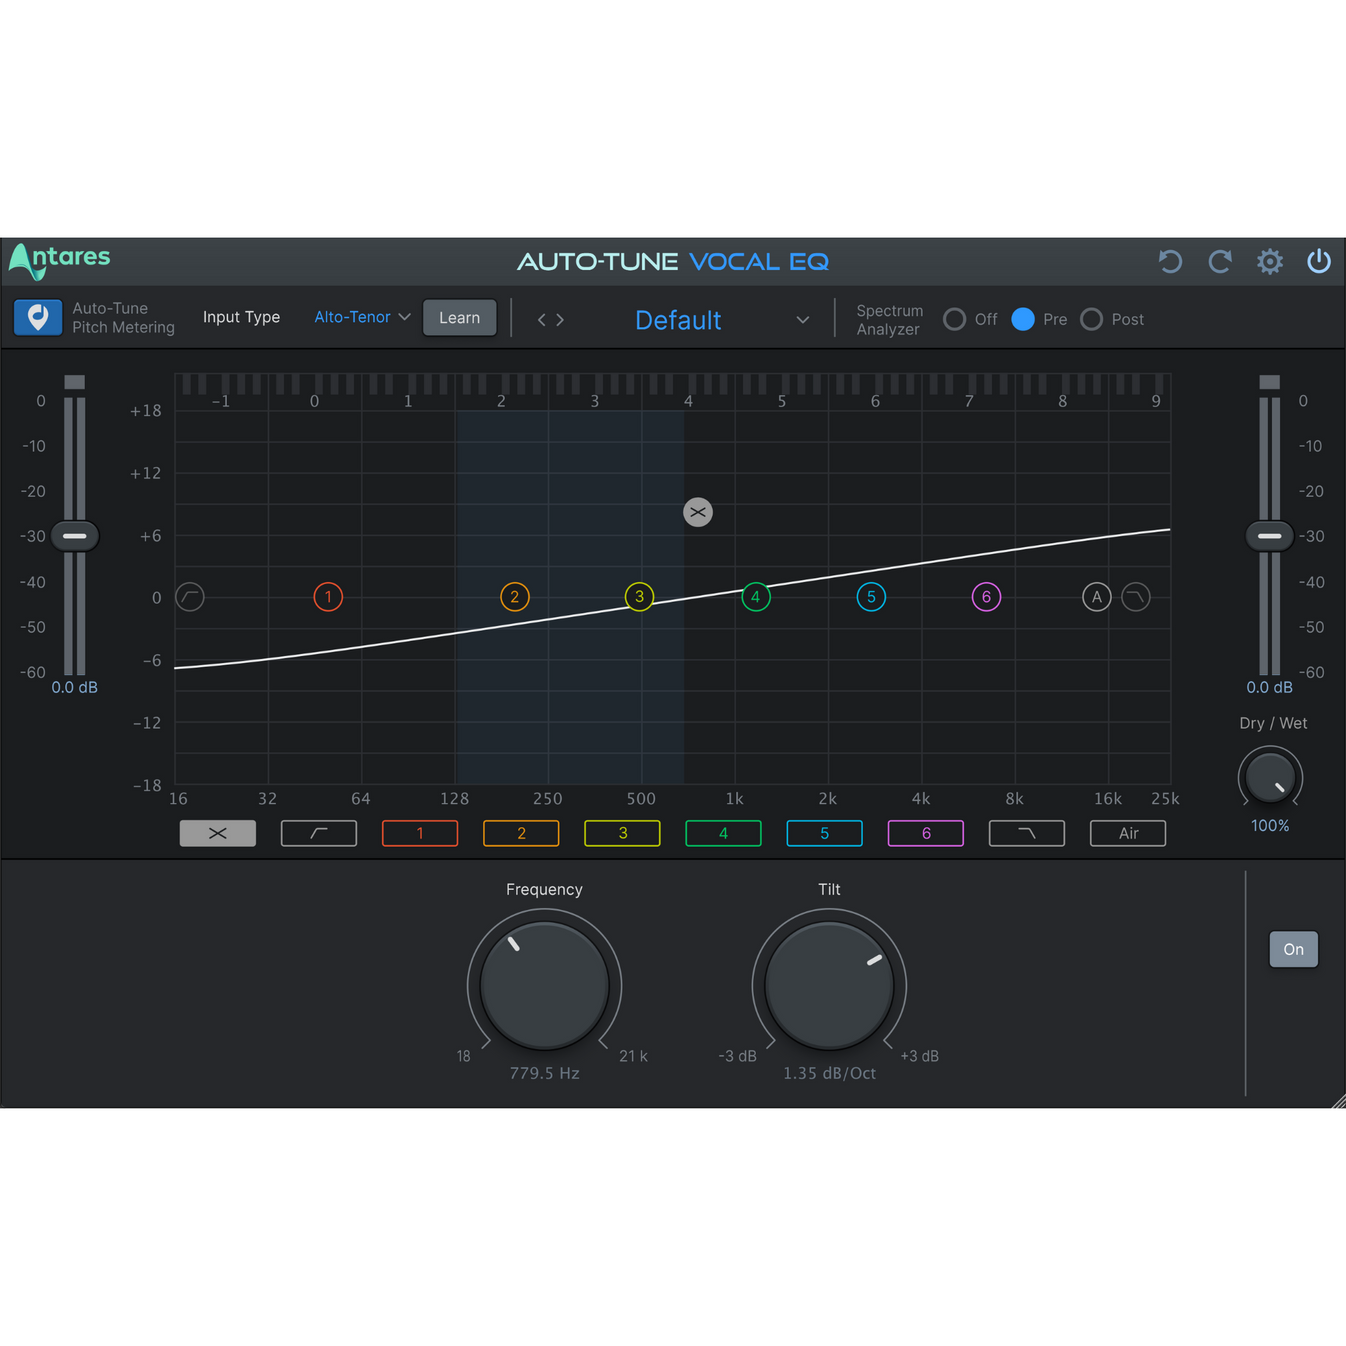Click the high-cut filter icon in the graph
The image size is (1346, 1346).
click(x=1135, y=596)
